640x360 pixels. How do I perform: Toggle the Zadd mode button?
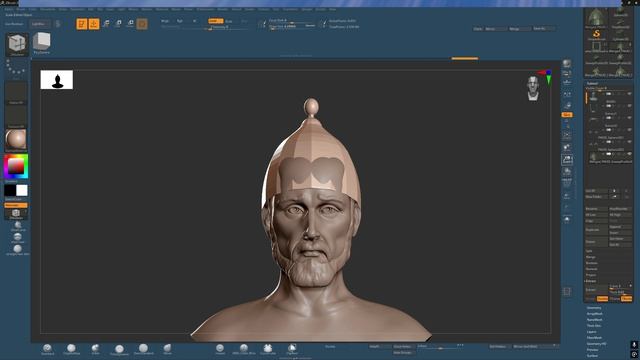click(215, 21)
